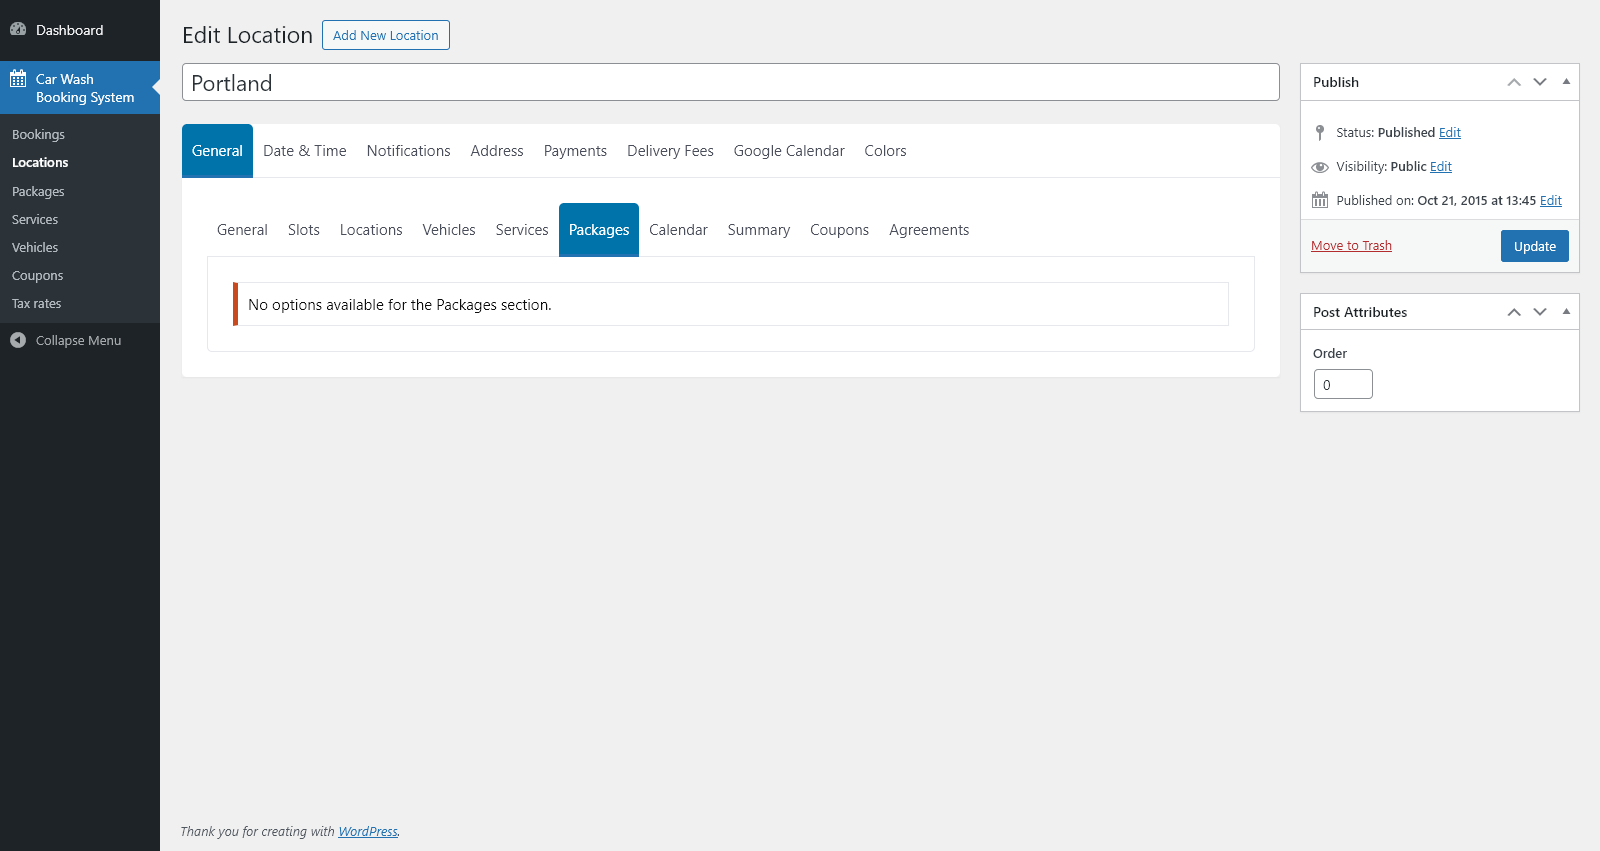
Task: Click the Portland title input field
Action: click(x=731, y=82)
